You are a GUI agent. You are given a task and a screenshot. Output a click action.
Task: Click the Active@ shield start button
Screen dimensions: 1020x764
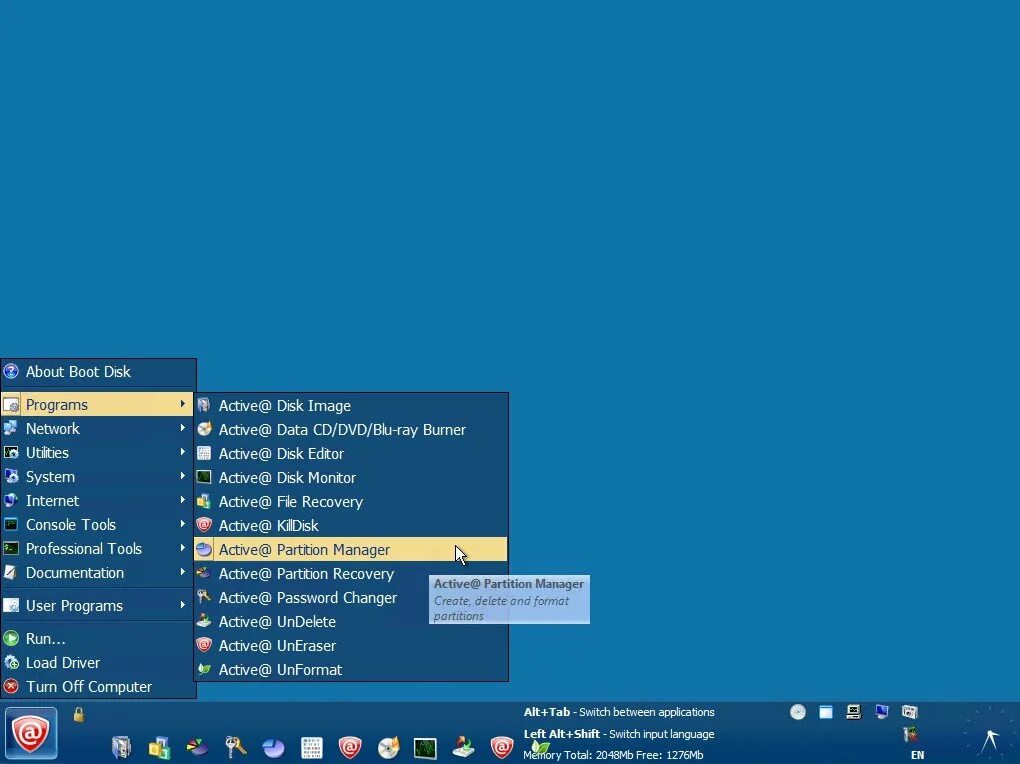tap(31, 733)
